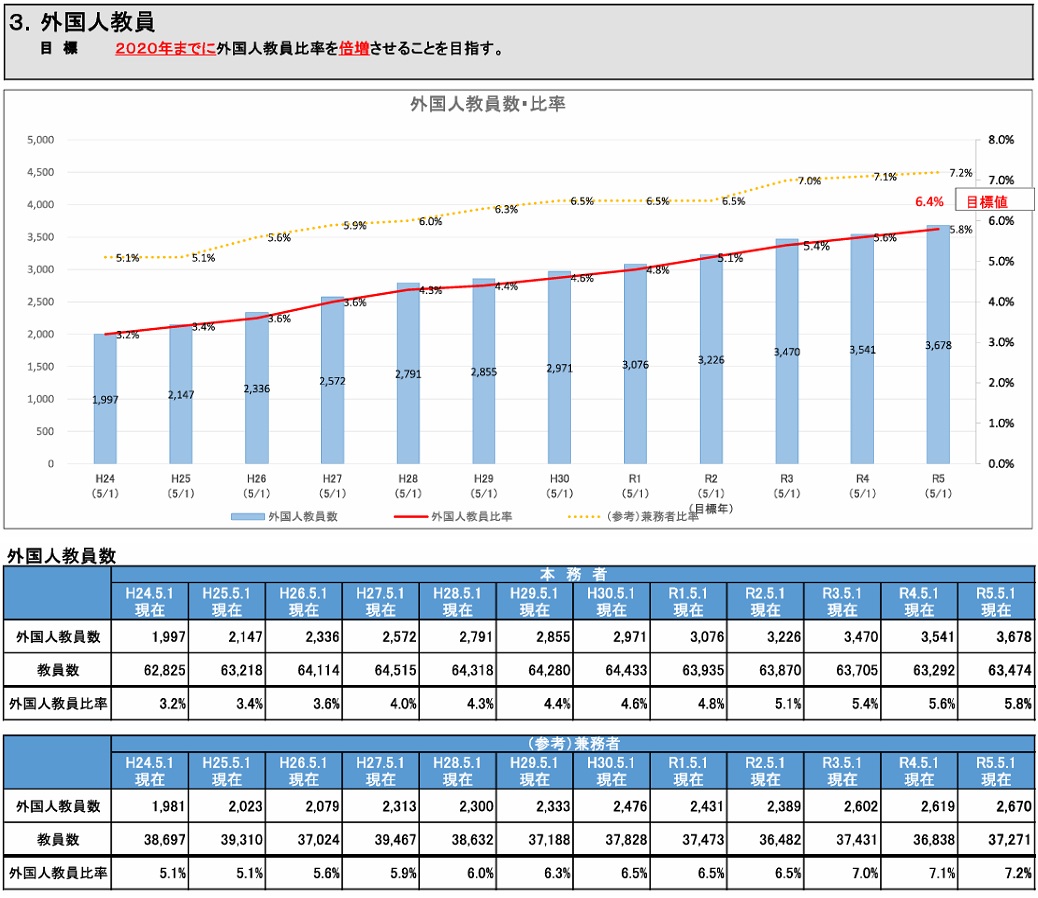1038x898 pixels.
Task: Select the cell showing 64,280
Action: click(x=534, y=670)
